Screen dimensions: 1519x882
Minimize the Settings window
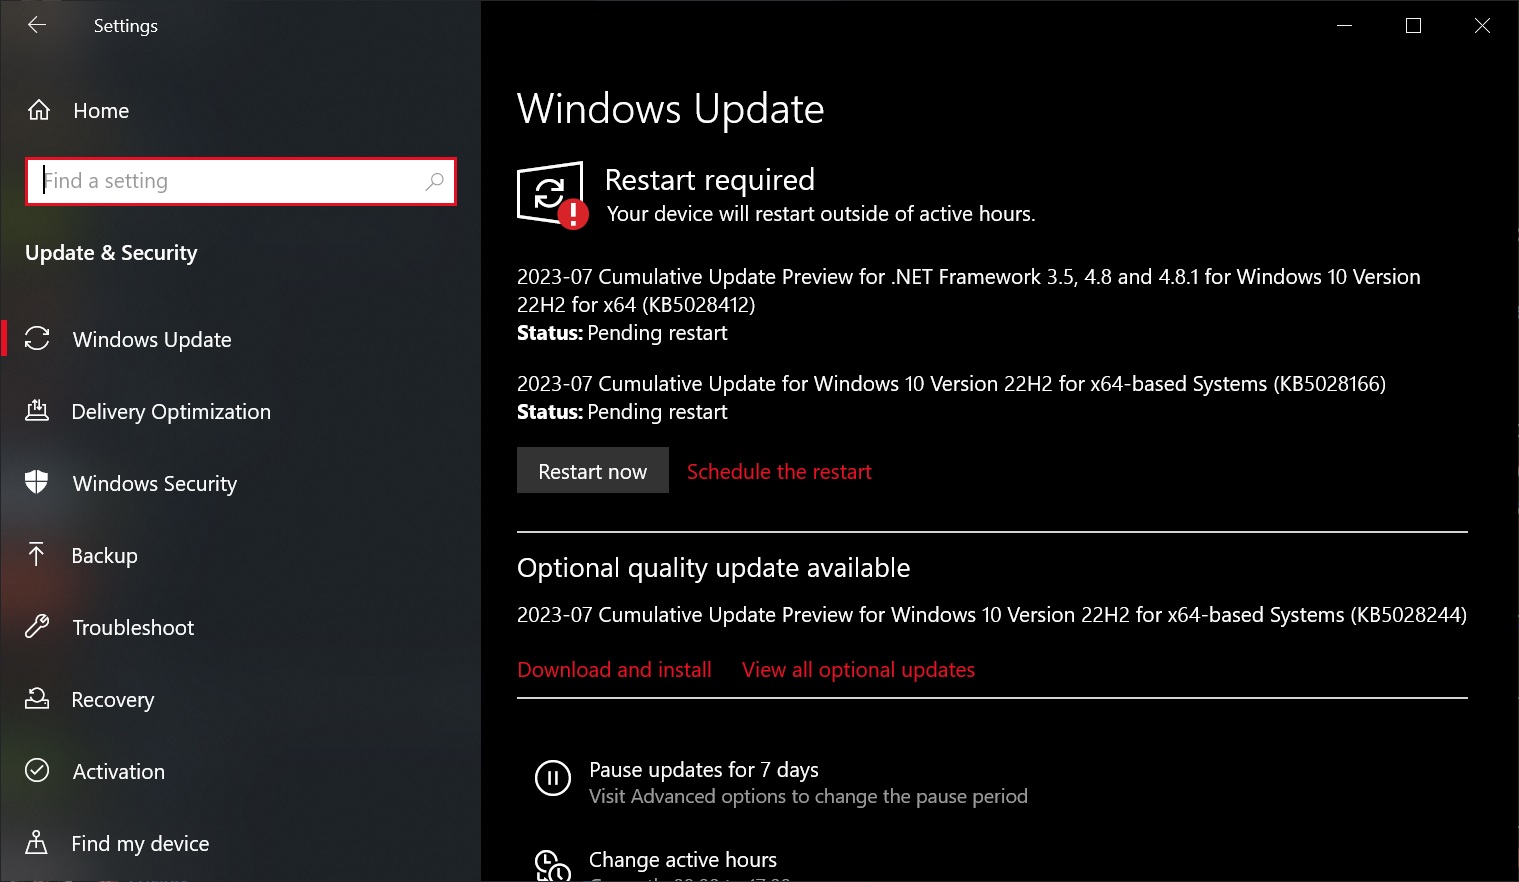[1344, 25]
